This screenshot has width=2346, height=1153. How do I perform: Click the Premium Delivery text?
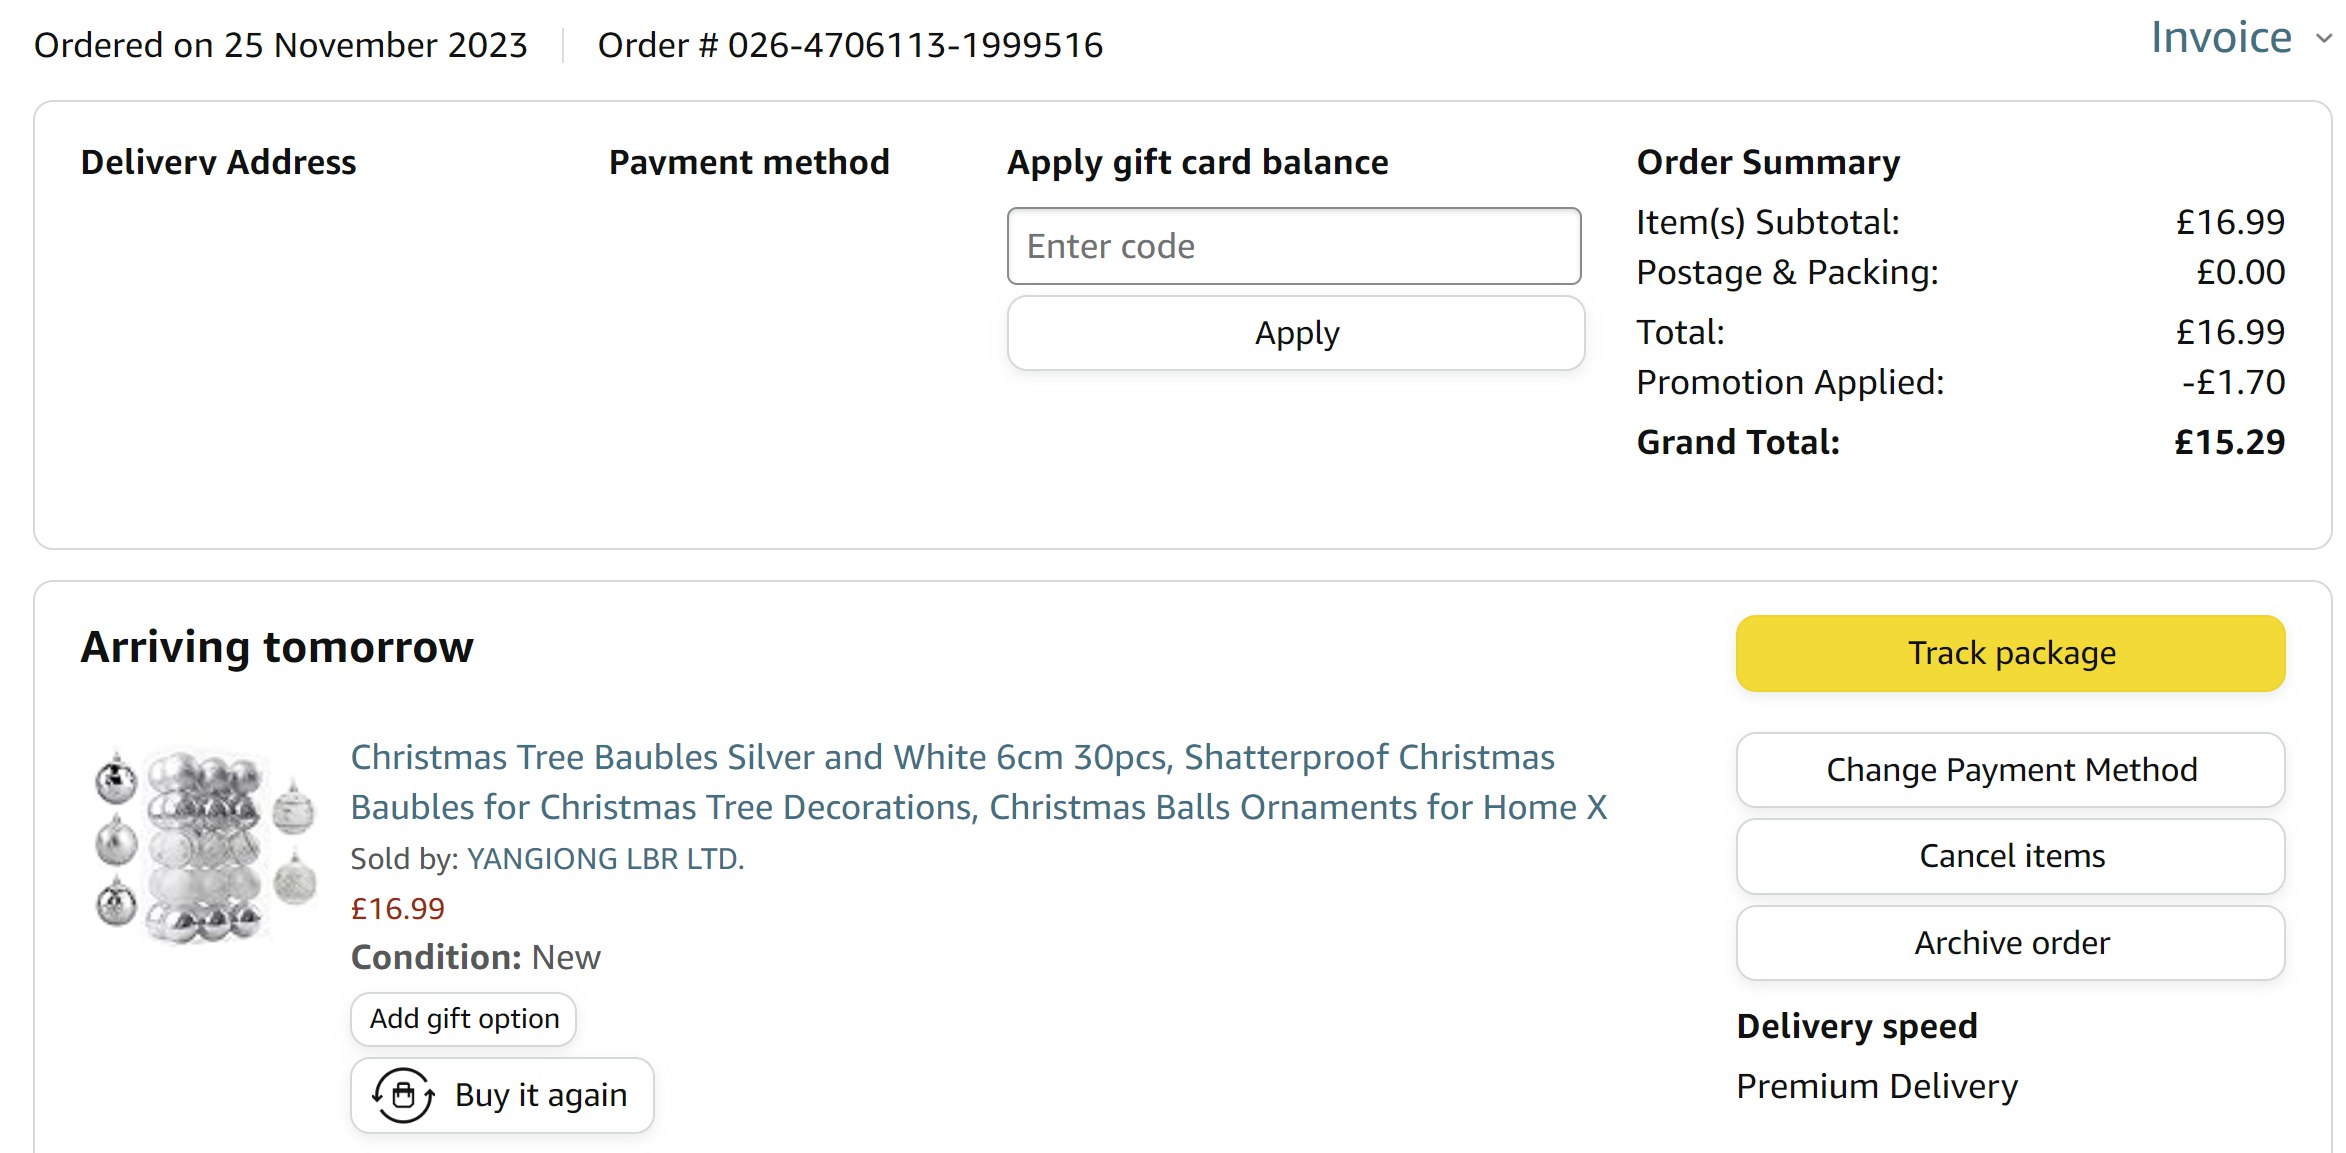1876,1086
